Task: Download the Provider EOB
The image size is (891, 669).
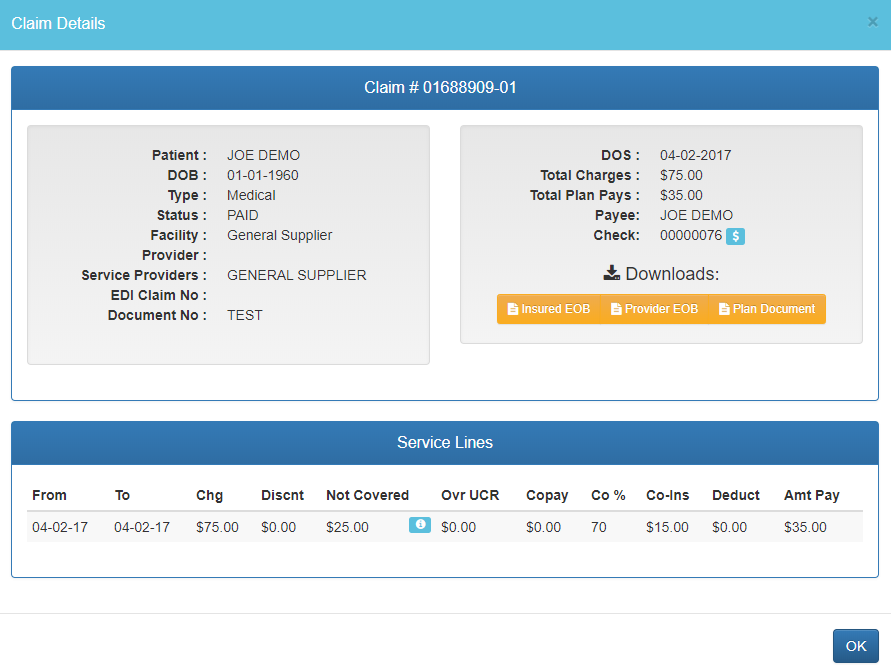Action: pos(654,309)
